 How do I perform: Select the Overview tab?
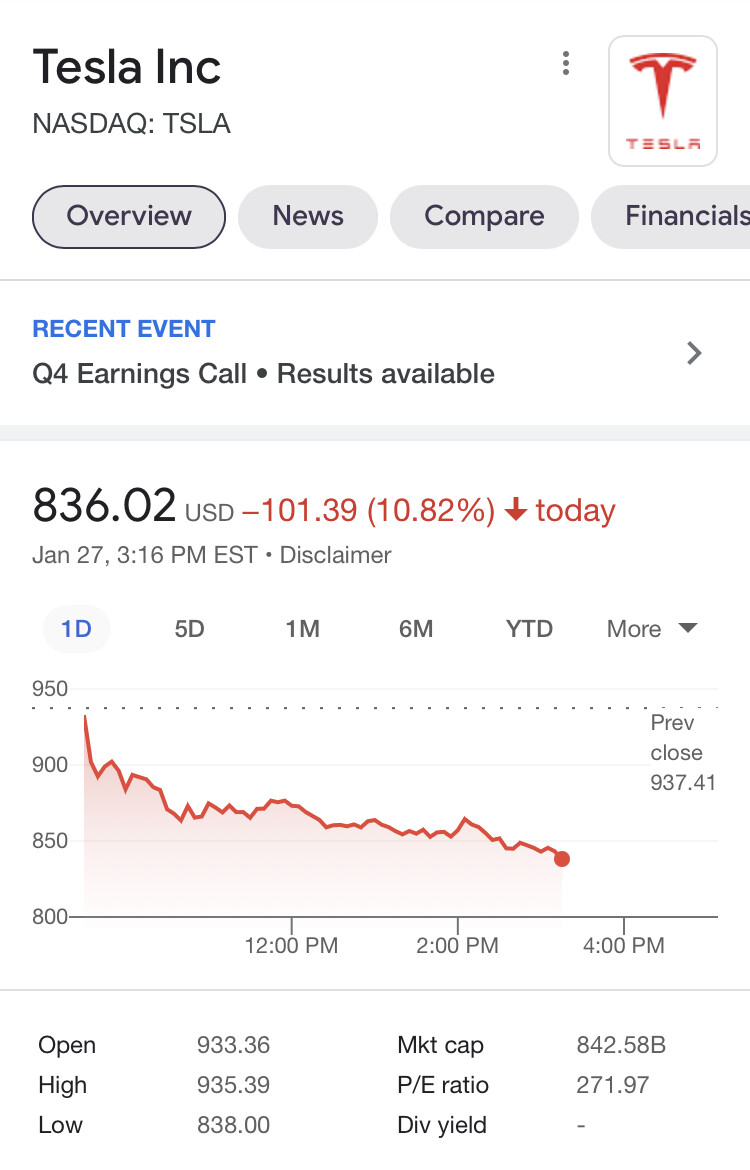(x=129, y=216)
